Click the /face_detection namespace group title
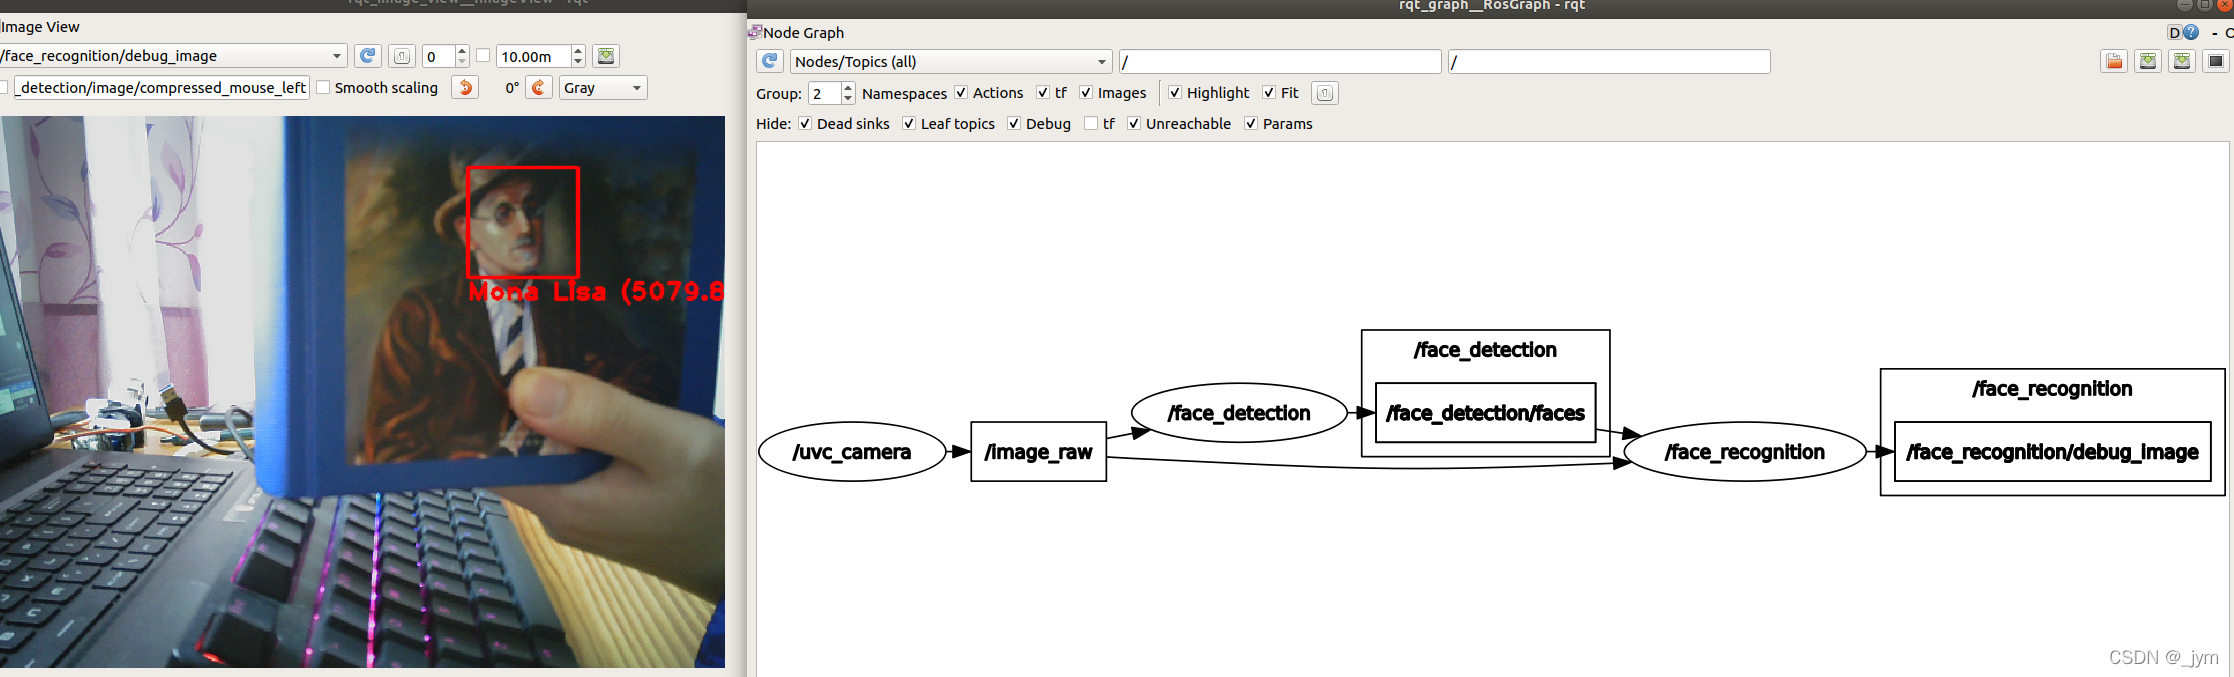This screenshot has height=677, width=2234. pos(1485,350)
